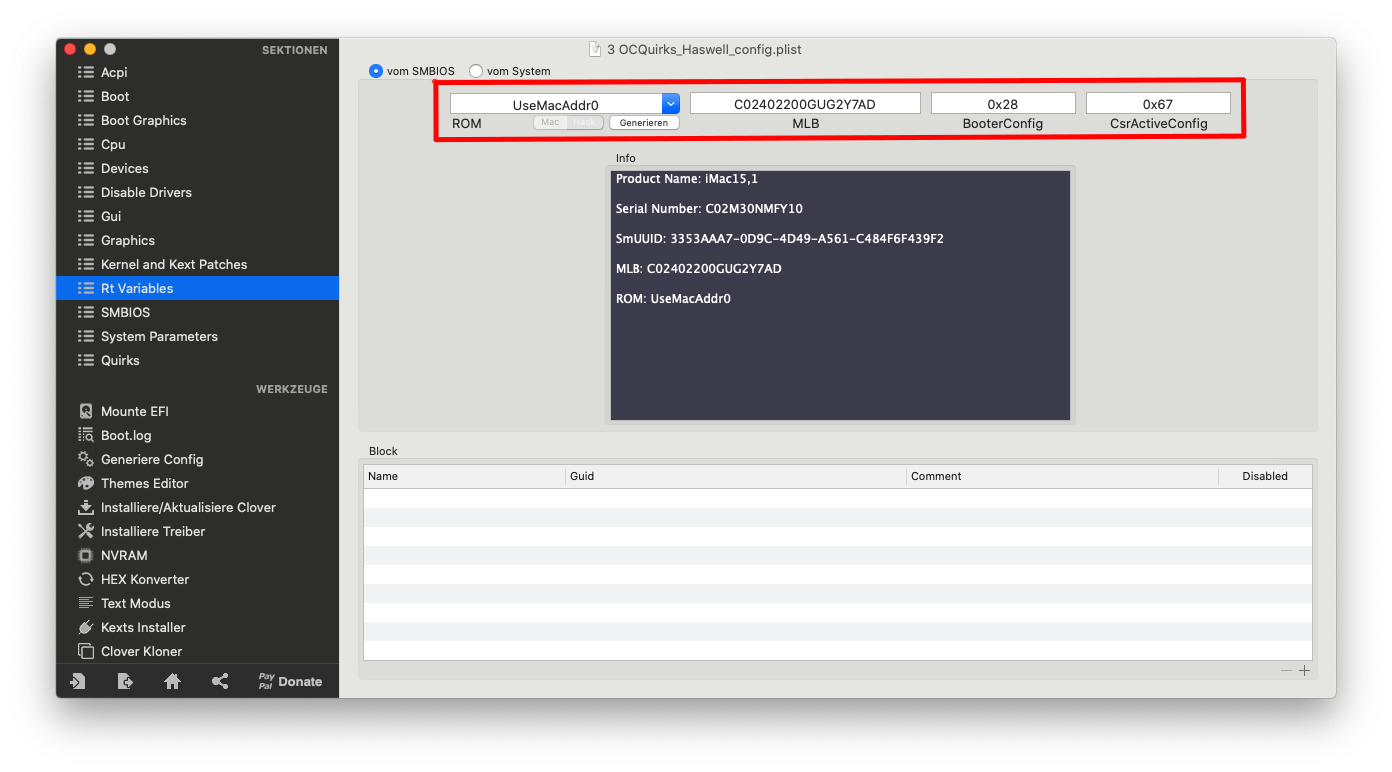This screenshot has width=1392, height=772.
Task: Click the share icon in the sidebar footer
Action: (220, 681)
